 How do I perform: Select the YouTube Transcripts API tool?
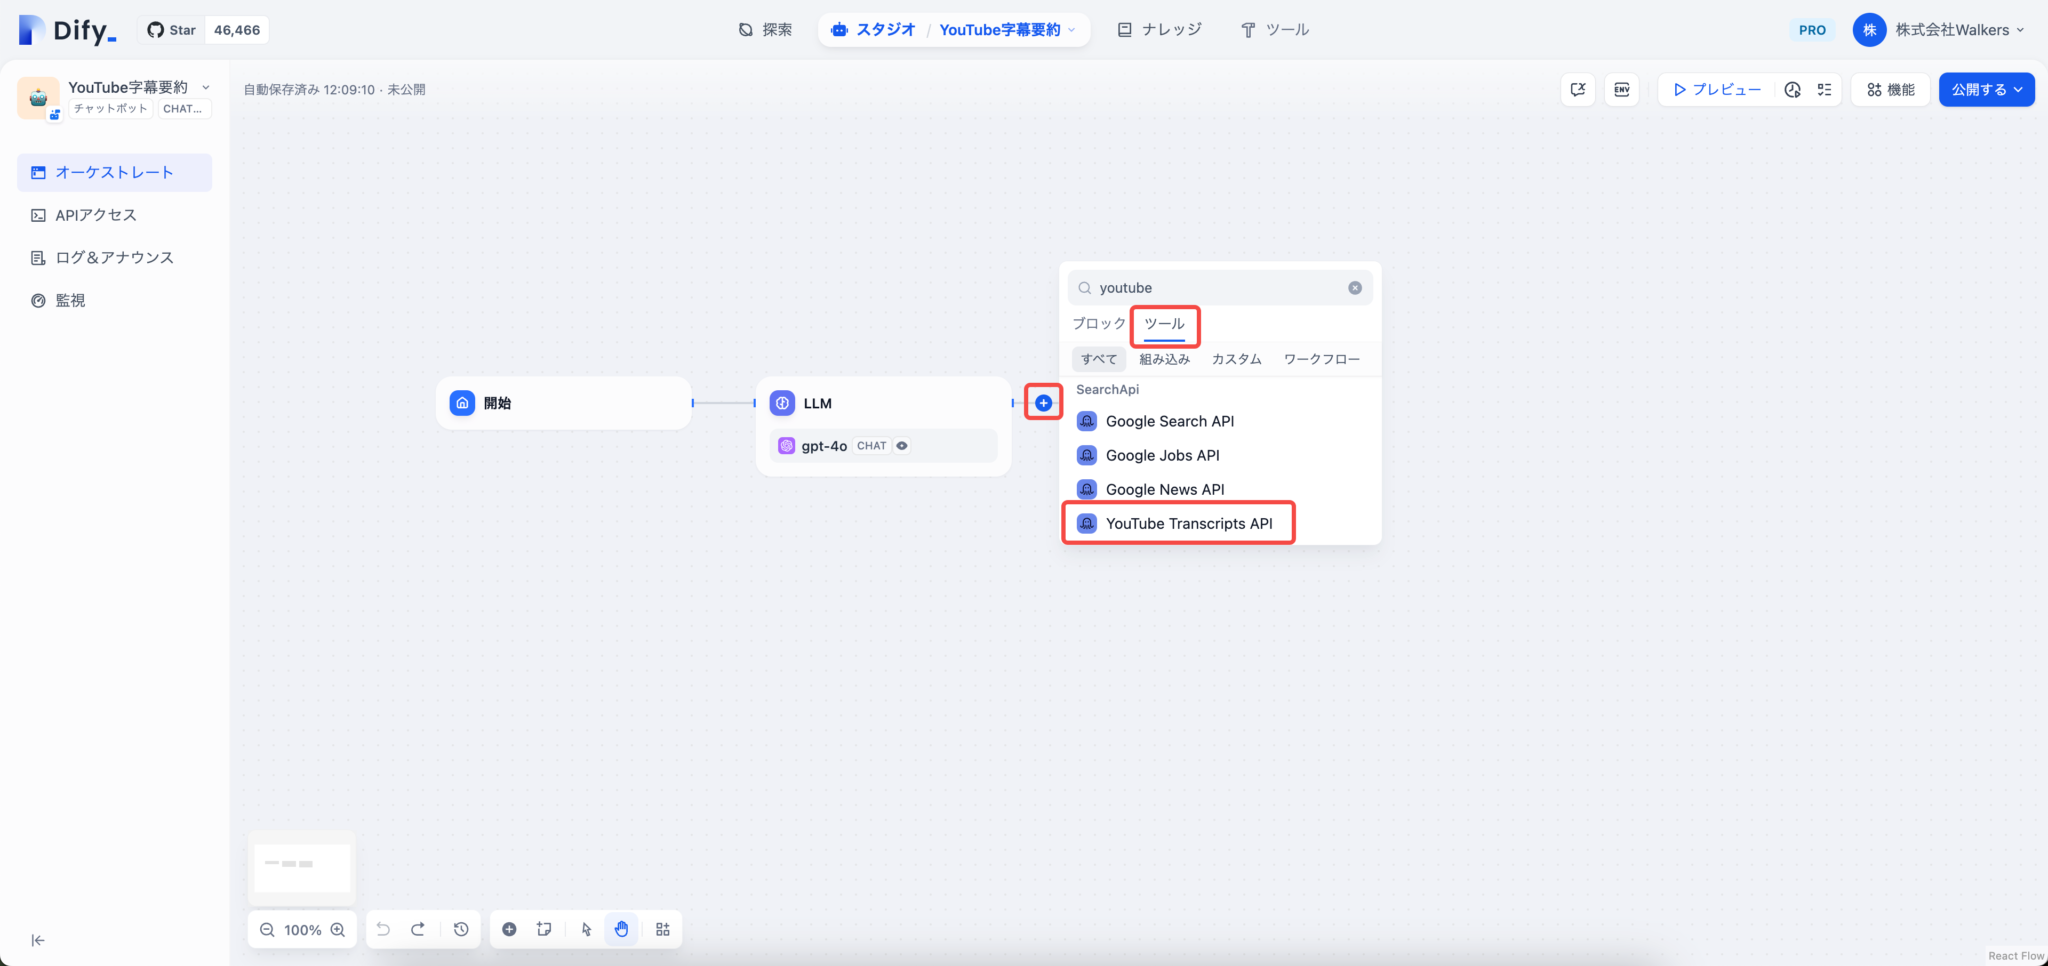(x=1188, y=522)
